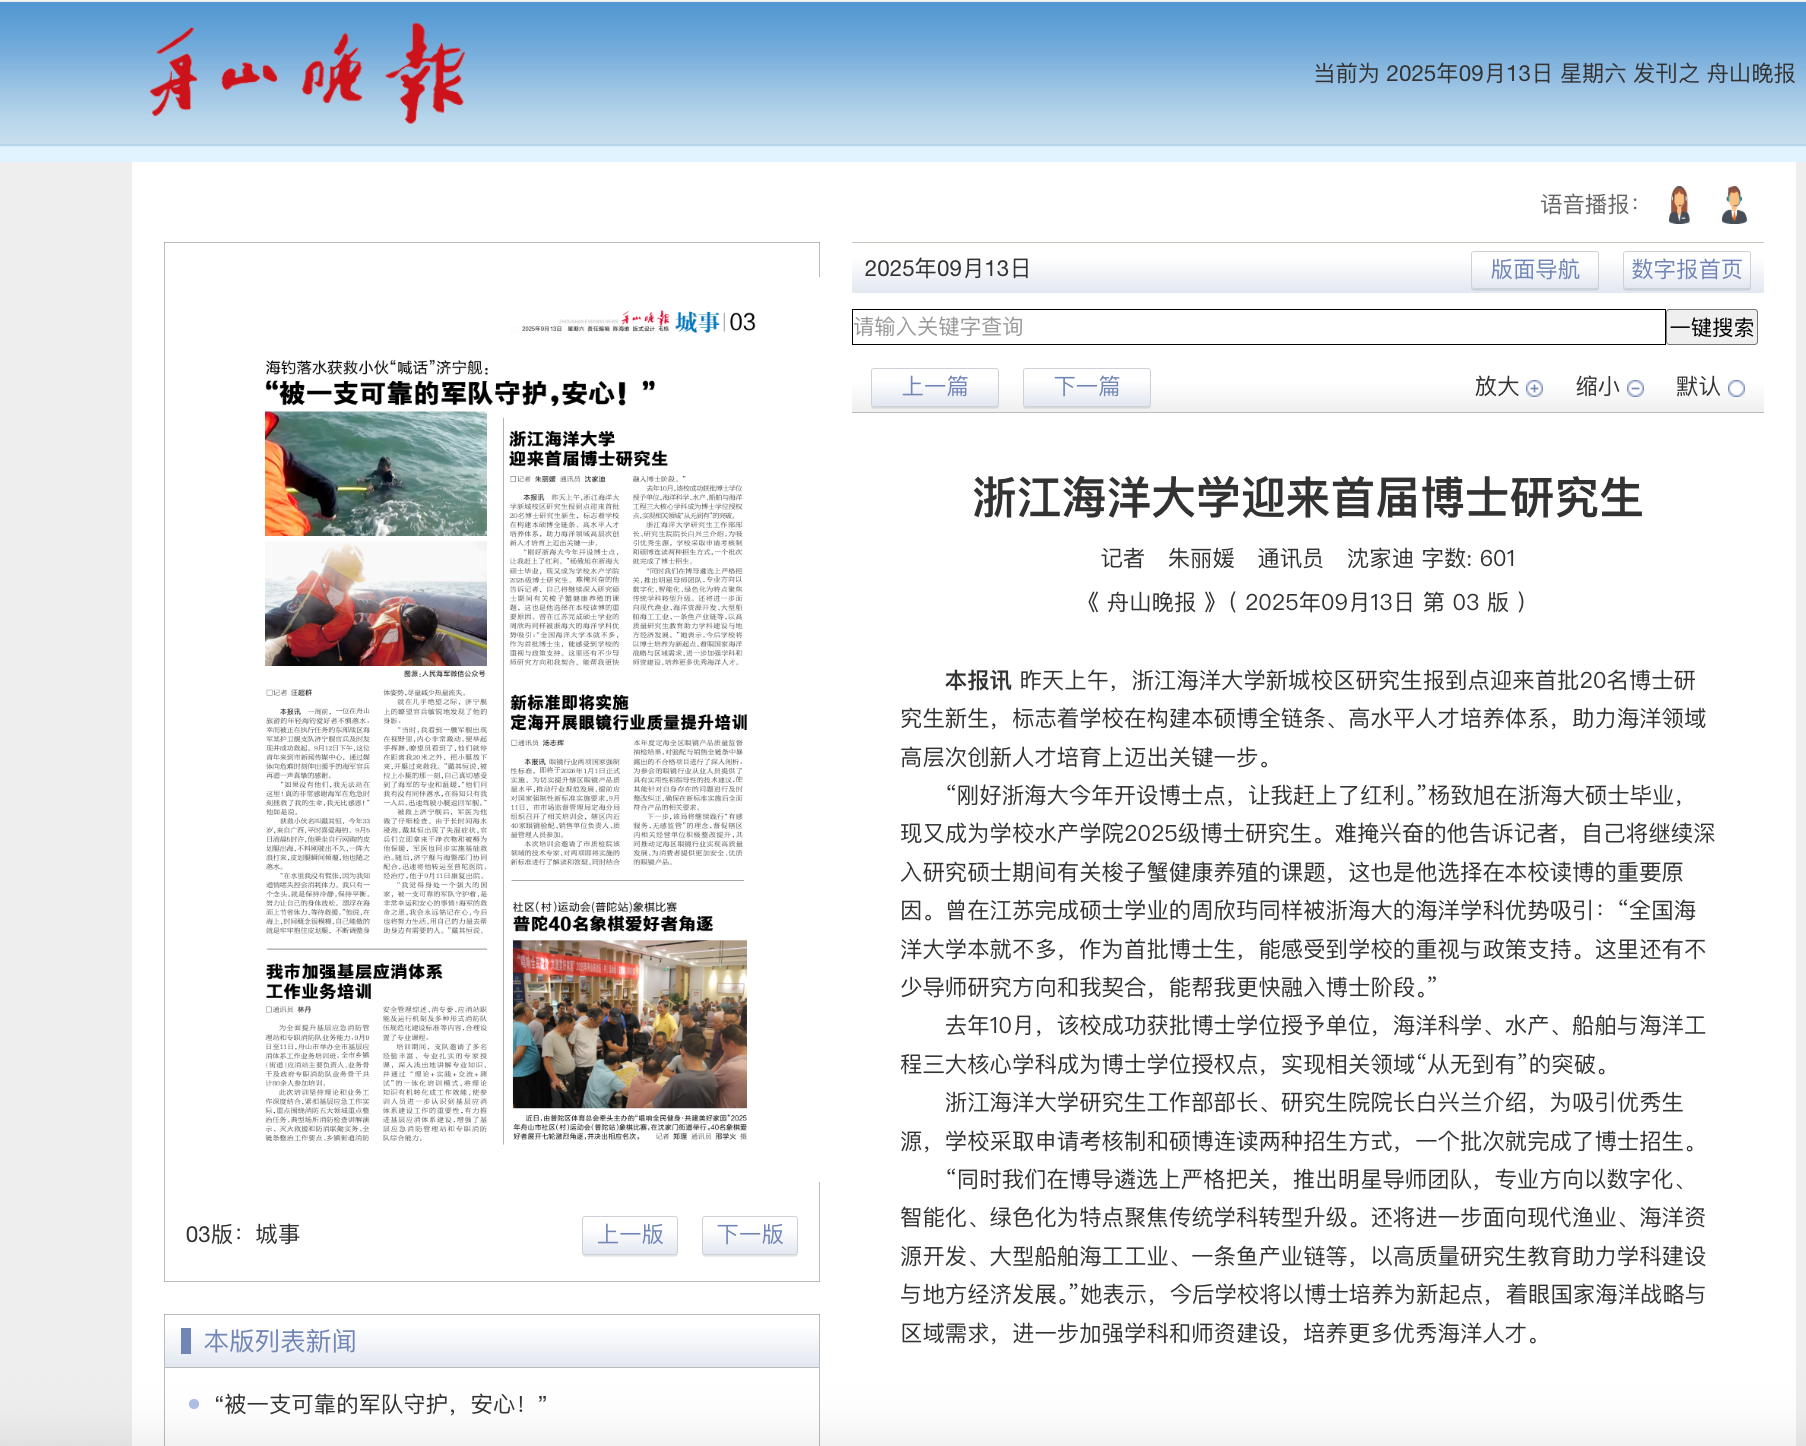Click the 放大 plus icon

(x=1534, y=388)
